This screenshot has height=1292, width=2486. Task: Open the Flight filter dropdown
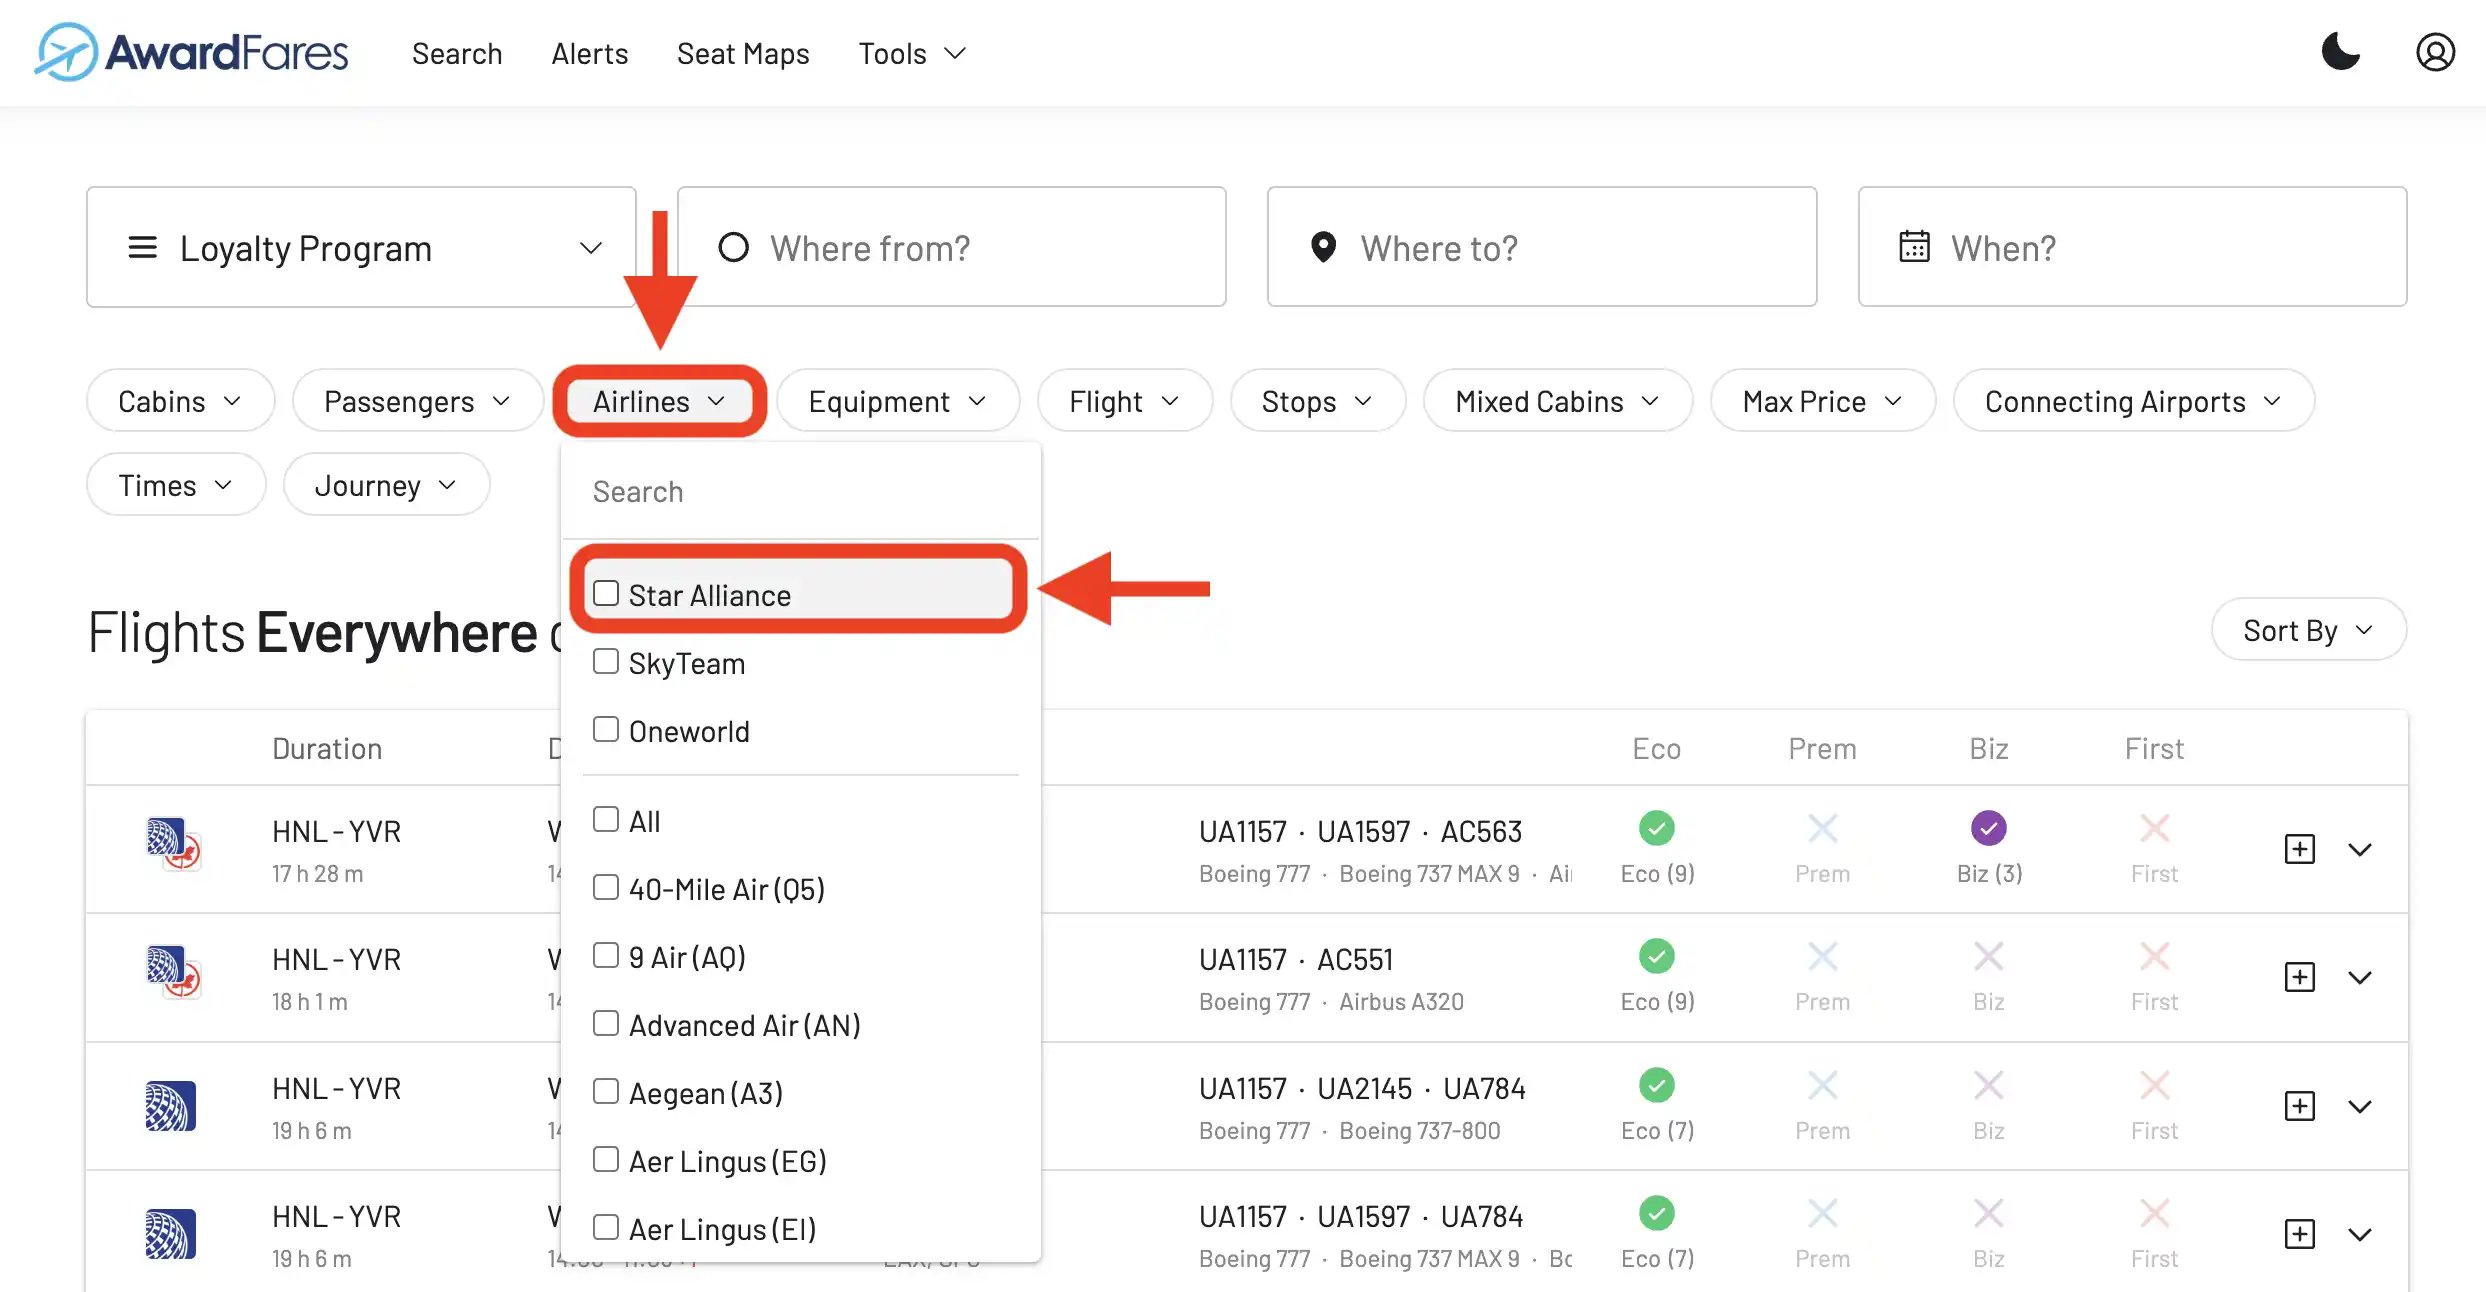(x=1125, y=401)
